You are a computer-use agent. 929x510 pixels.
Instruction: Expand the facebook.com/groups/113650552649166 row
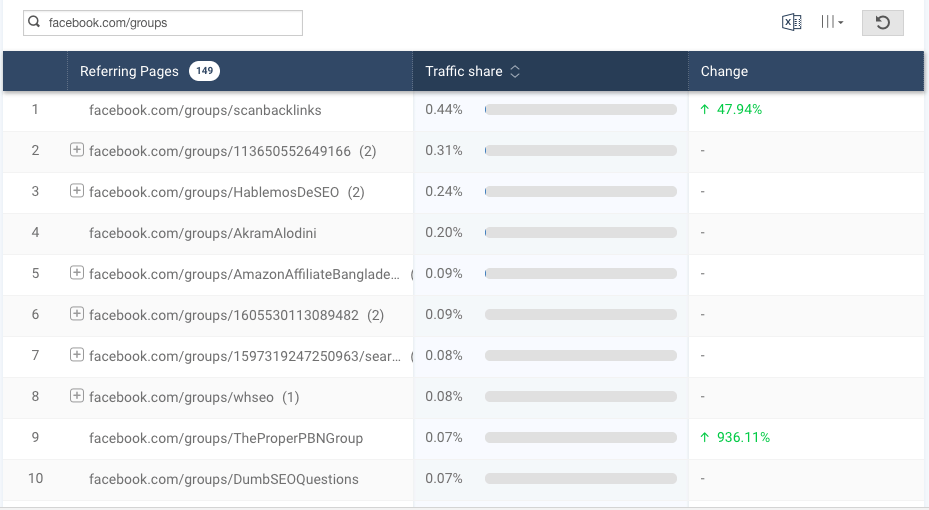coord(77,150)
